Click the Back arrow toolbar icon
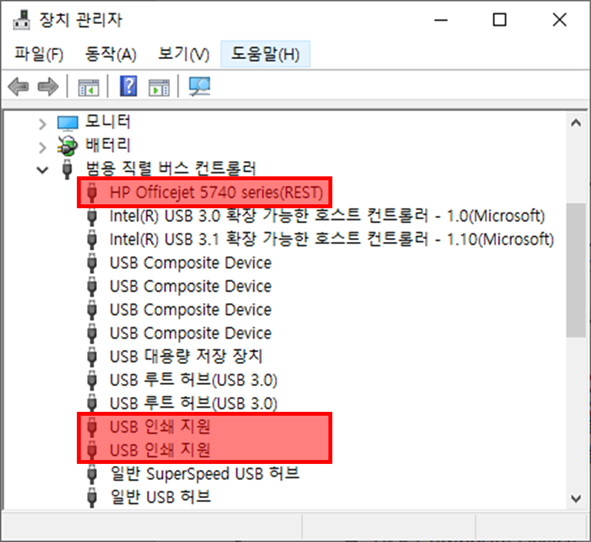 (18, 87)
